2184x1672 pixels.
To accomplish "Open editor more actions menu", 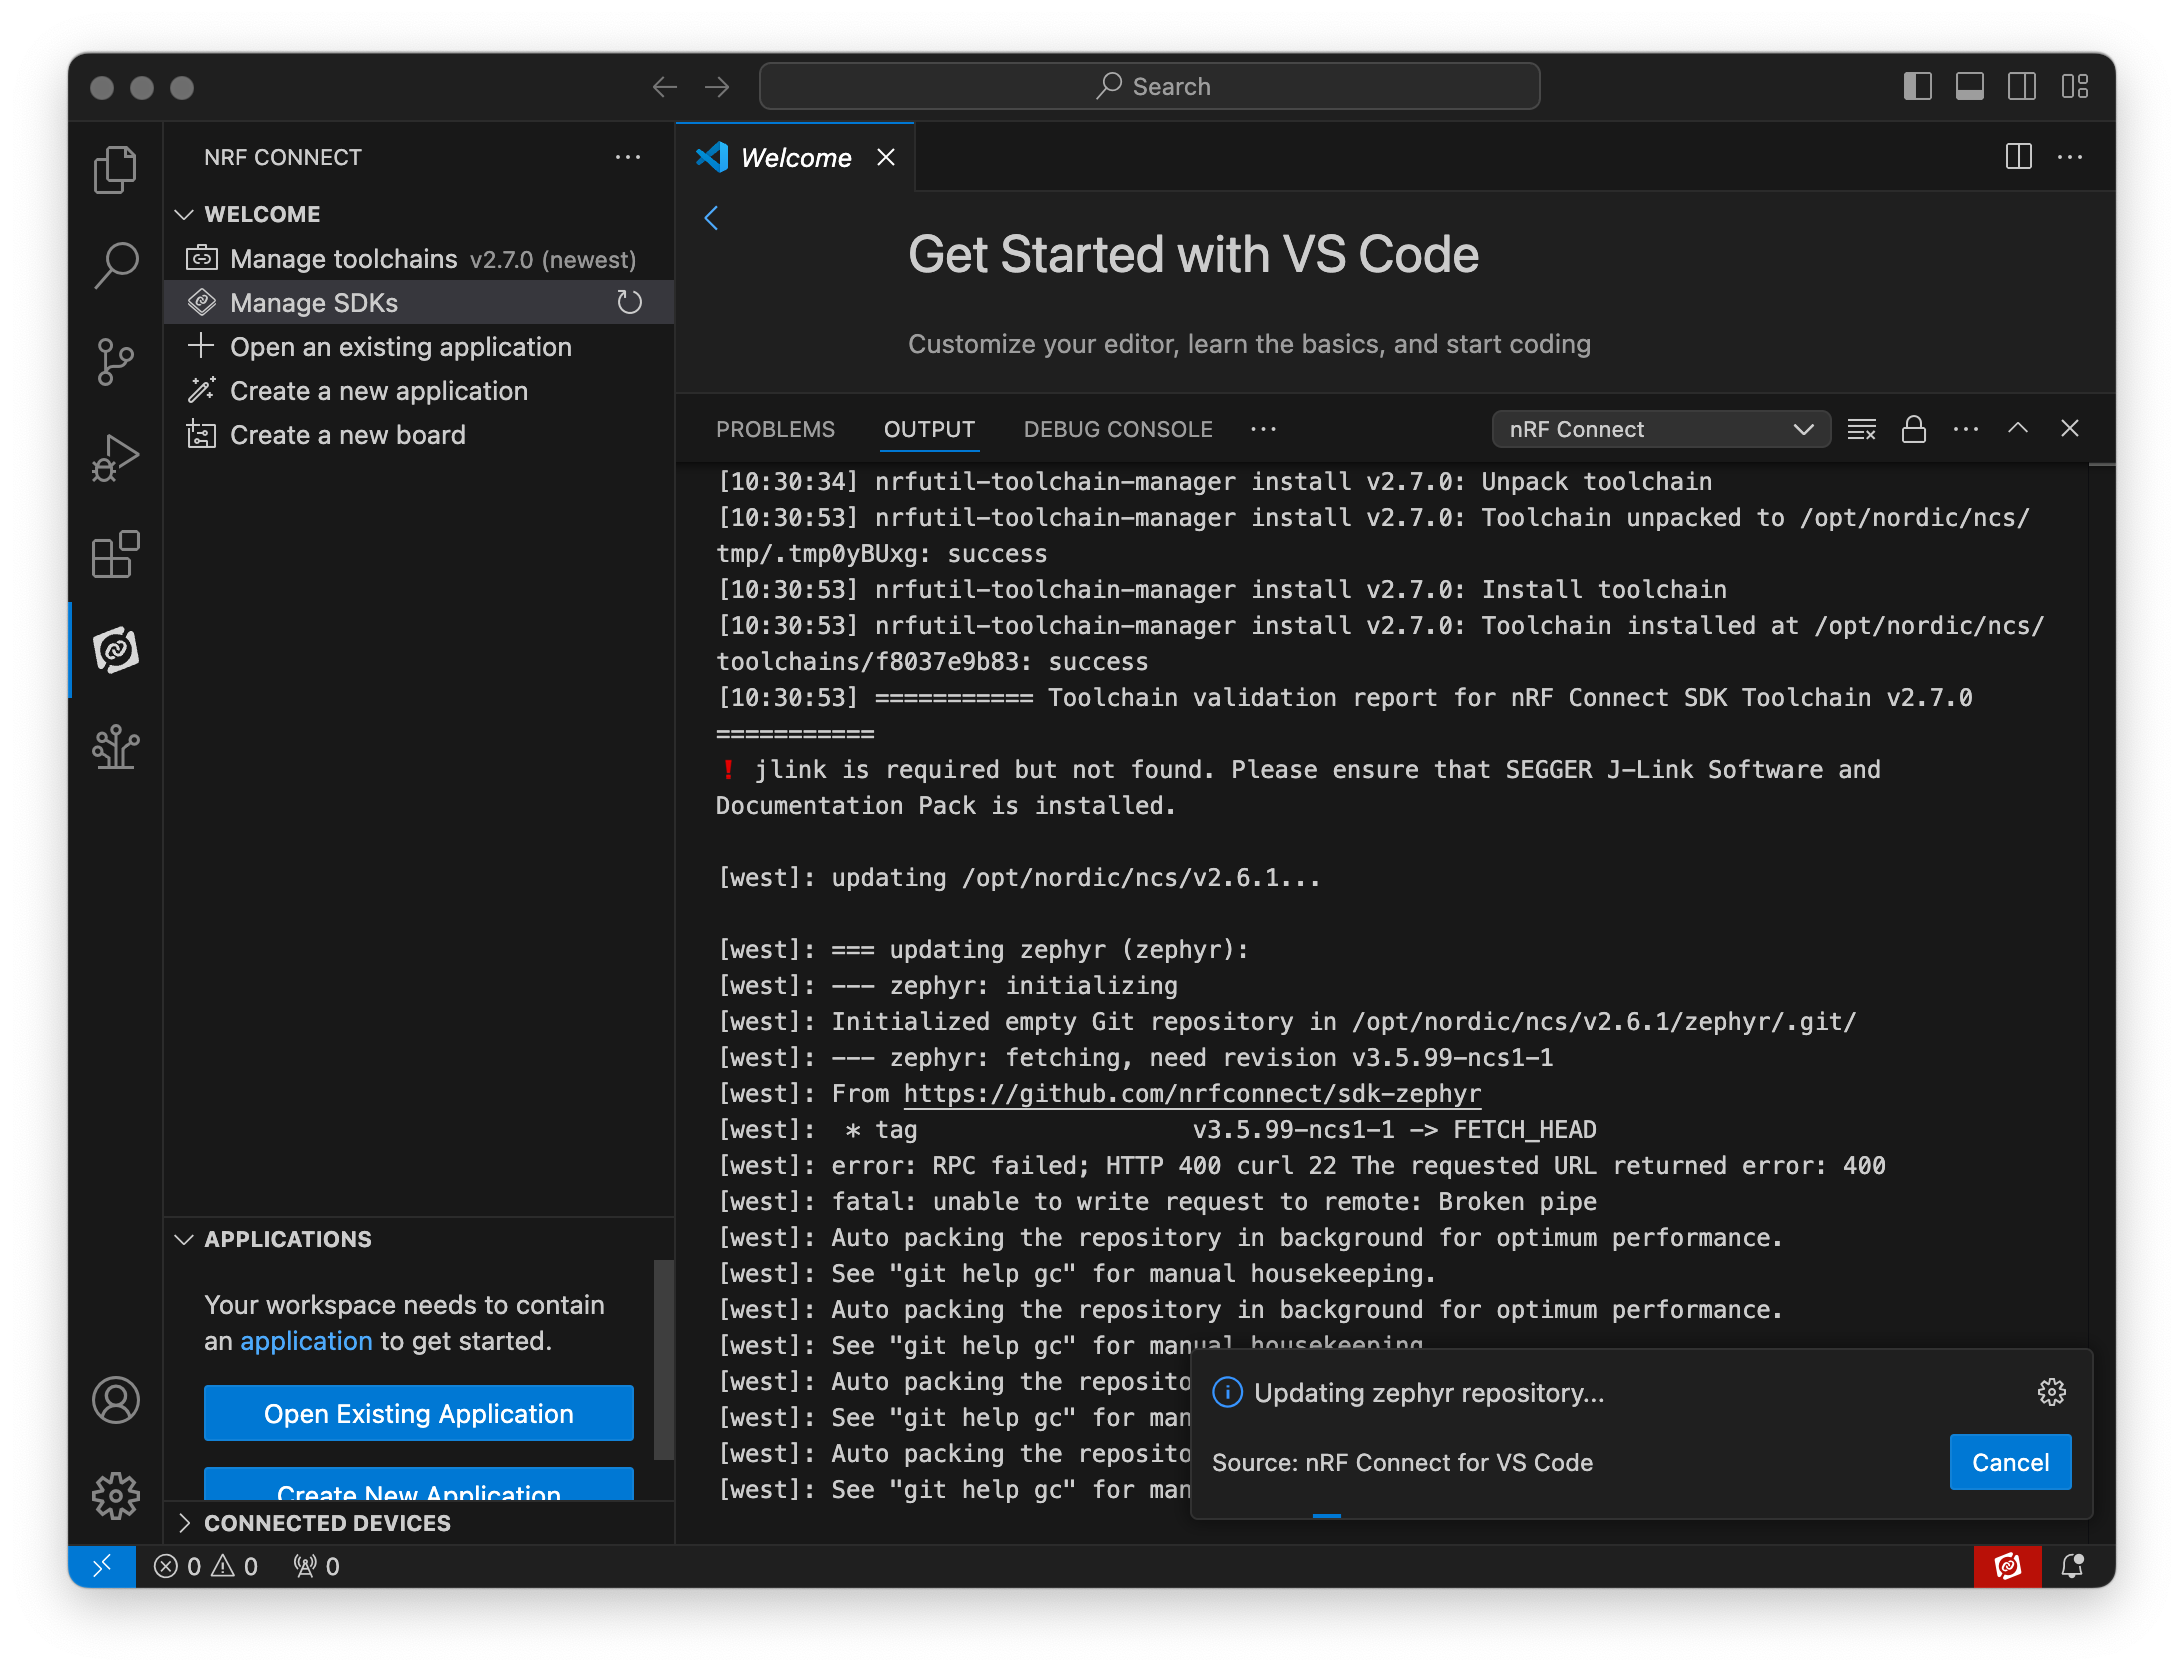I will click(2070, 157).
